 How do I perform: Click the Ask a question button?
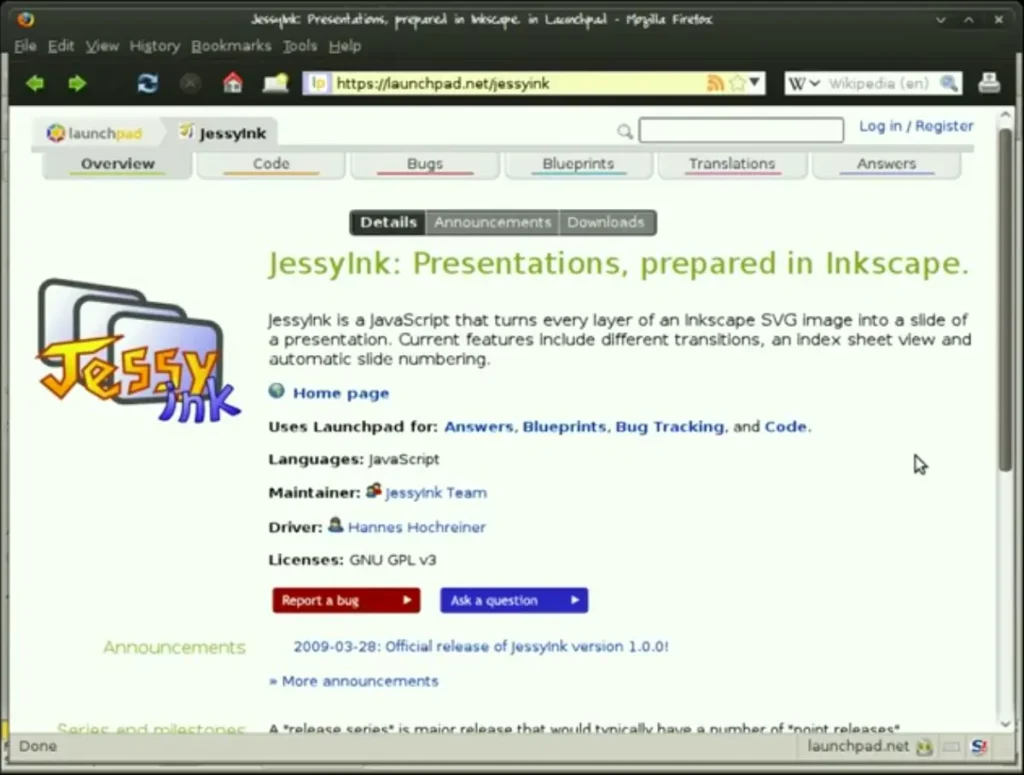[x=514, y=601]
